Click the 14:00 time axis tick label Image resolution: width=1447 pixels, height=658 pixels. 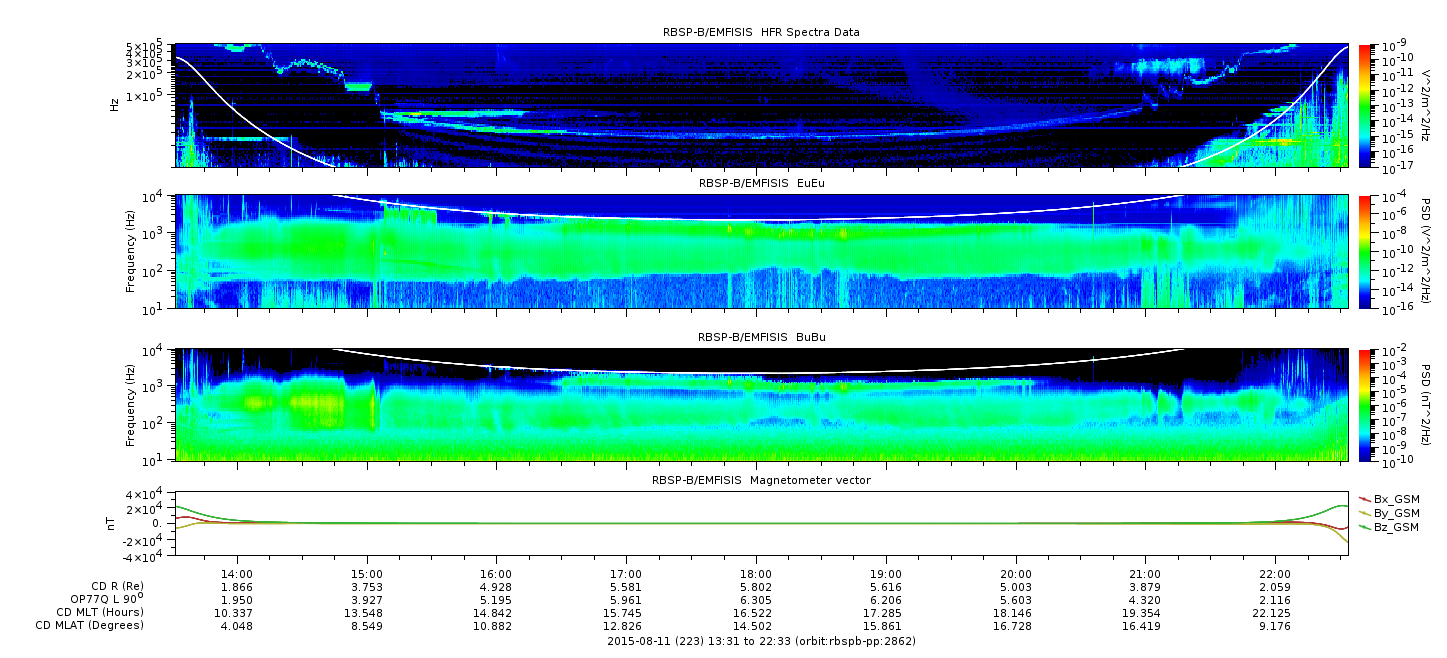point(237,576)
